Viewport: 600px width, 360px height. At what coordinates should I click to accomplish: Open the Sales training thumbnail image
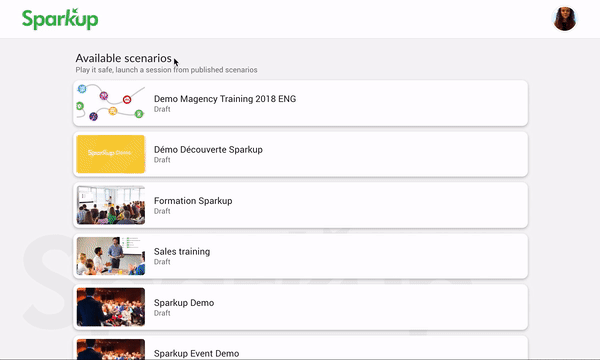pyautogui.click(x=111, y=256)
